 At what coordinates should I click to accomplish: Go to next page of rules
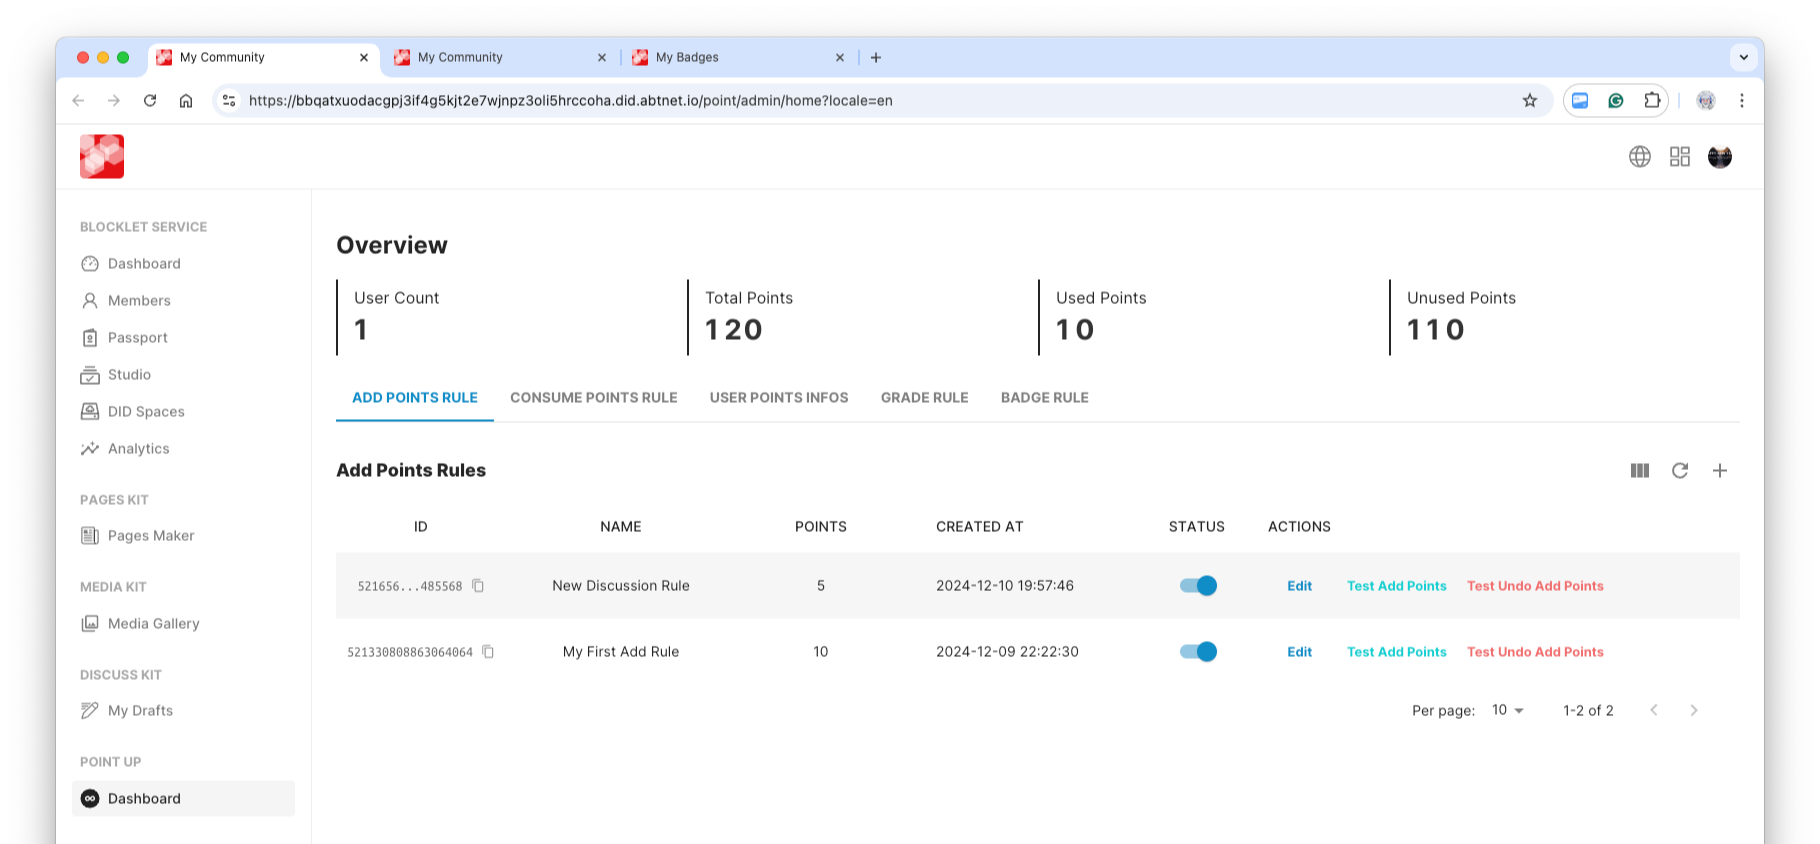tap(1693, 710)
